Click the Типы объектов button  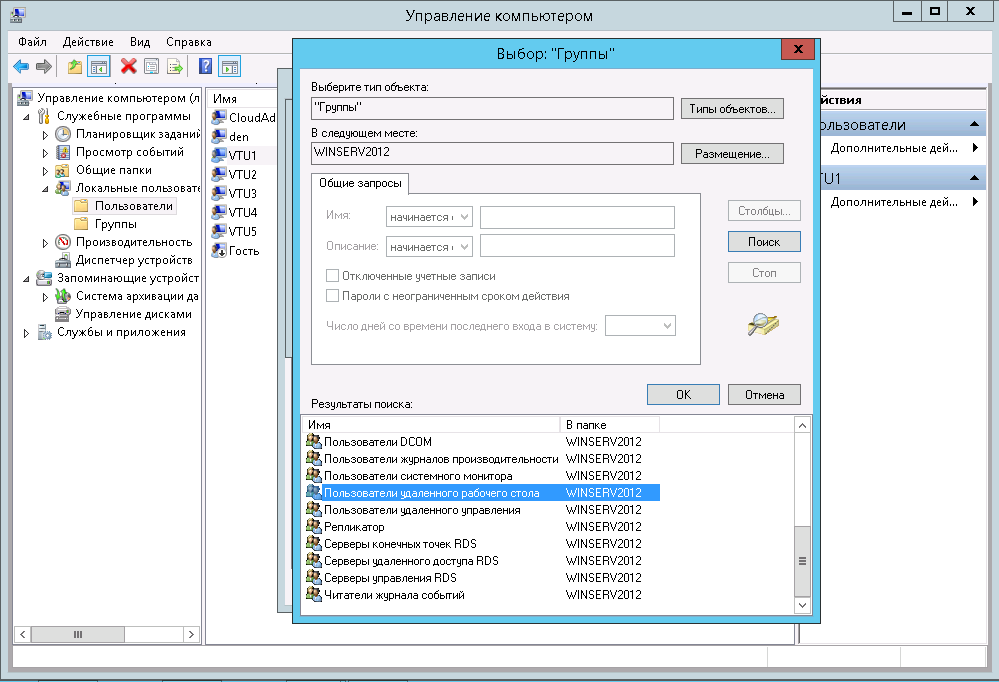pos(732,109)
